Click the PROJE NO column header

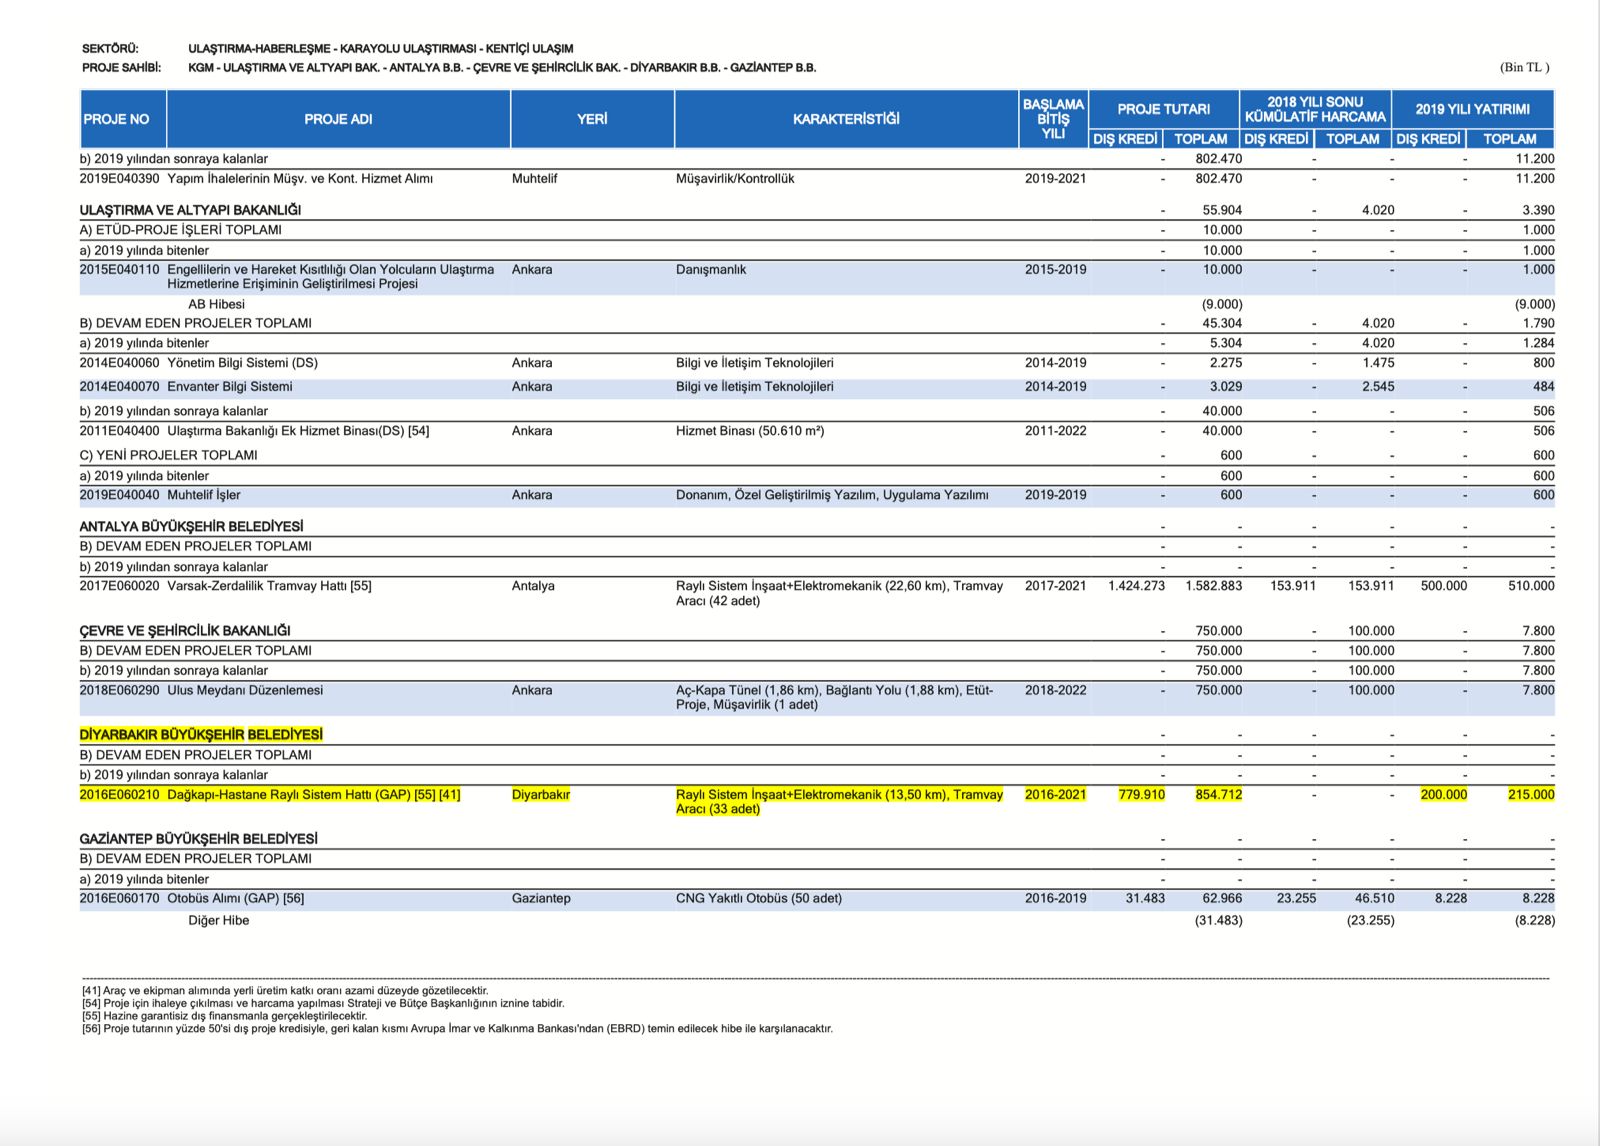(117, 119)
